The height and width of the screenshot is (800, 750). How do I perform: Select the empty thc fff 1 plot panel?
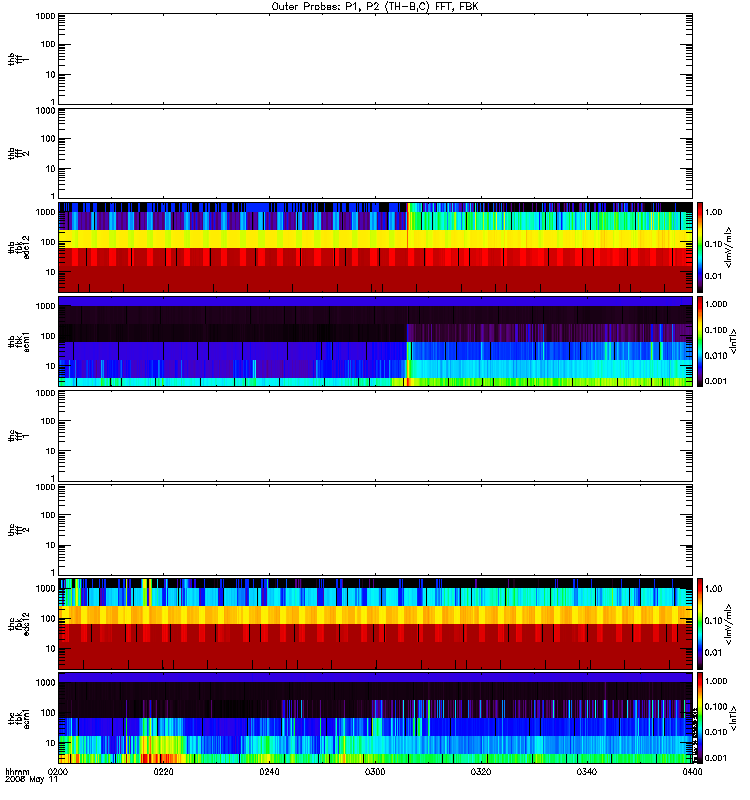pos(376,436)
